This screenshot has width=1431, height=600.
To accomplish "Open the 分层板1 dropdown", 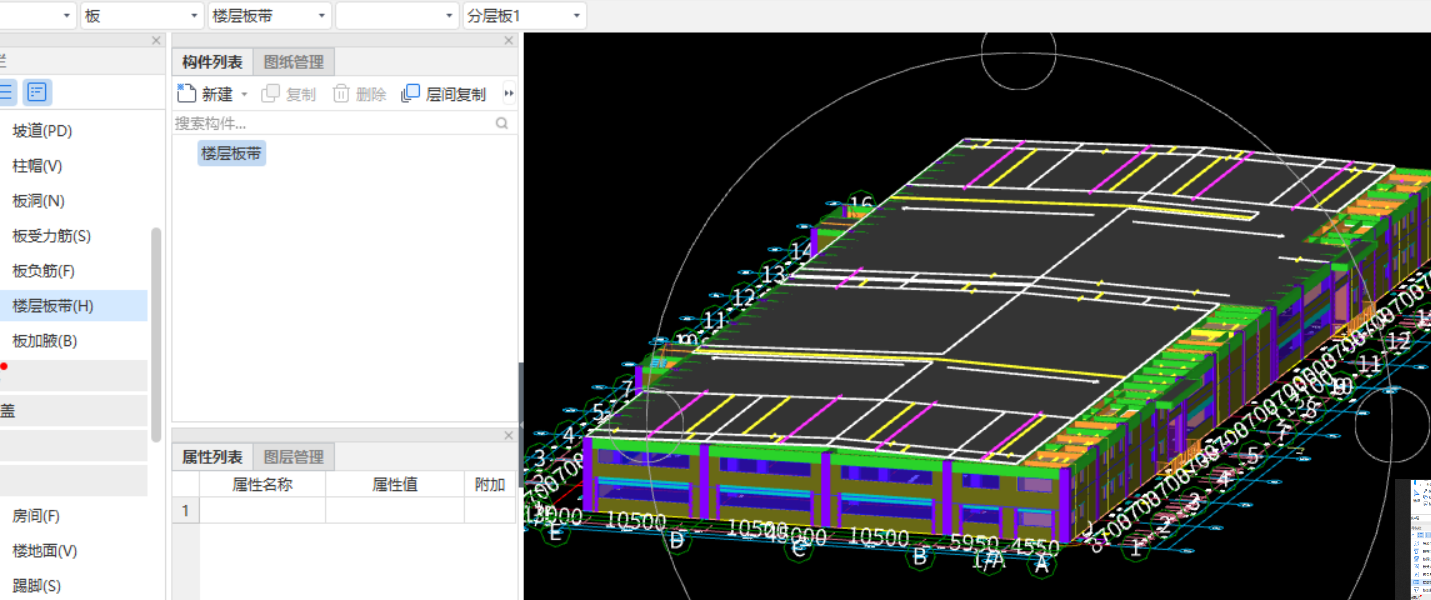I will pos(525,16).
